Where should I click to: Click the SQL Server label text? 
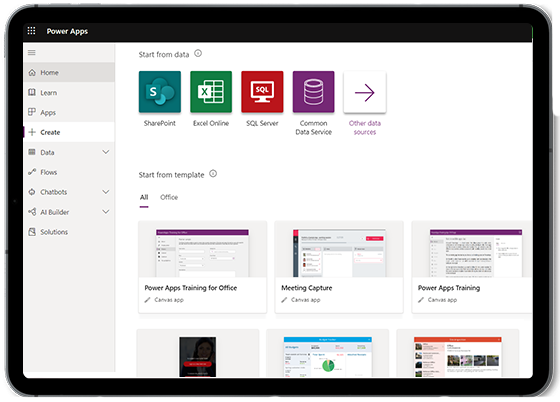point(262,123)
